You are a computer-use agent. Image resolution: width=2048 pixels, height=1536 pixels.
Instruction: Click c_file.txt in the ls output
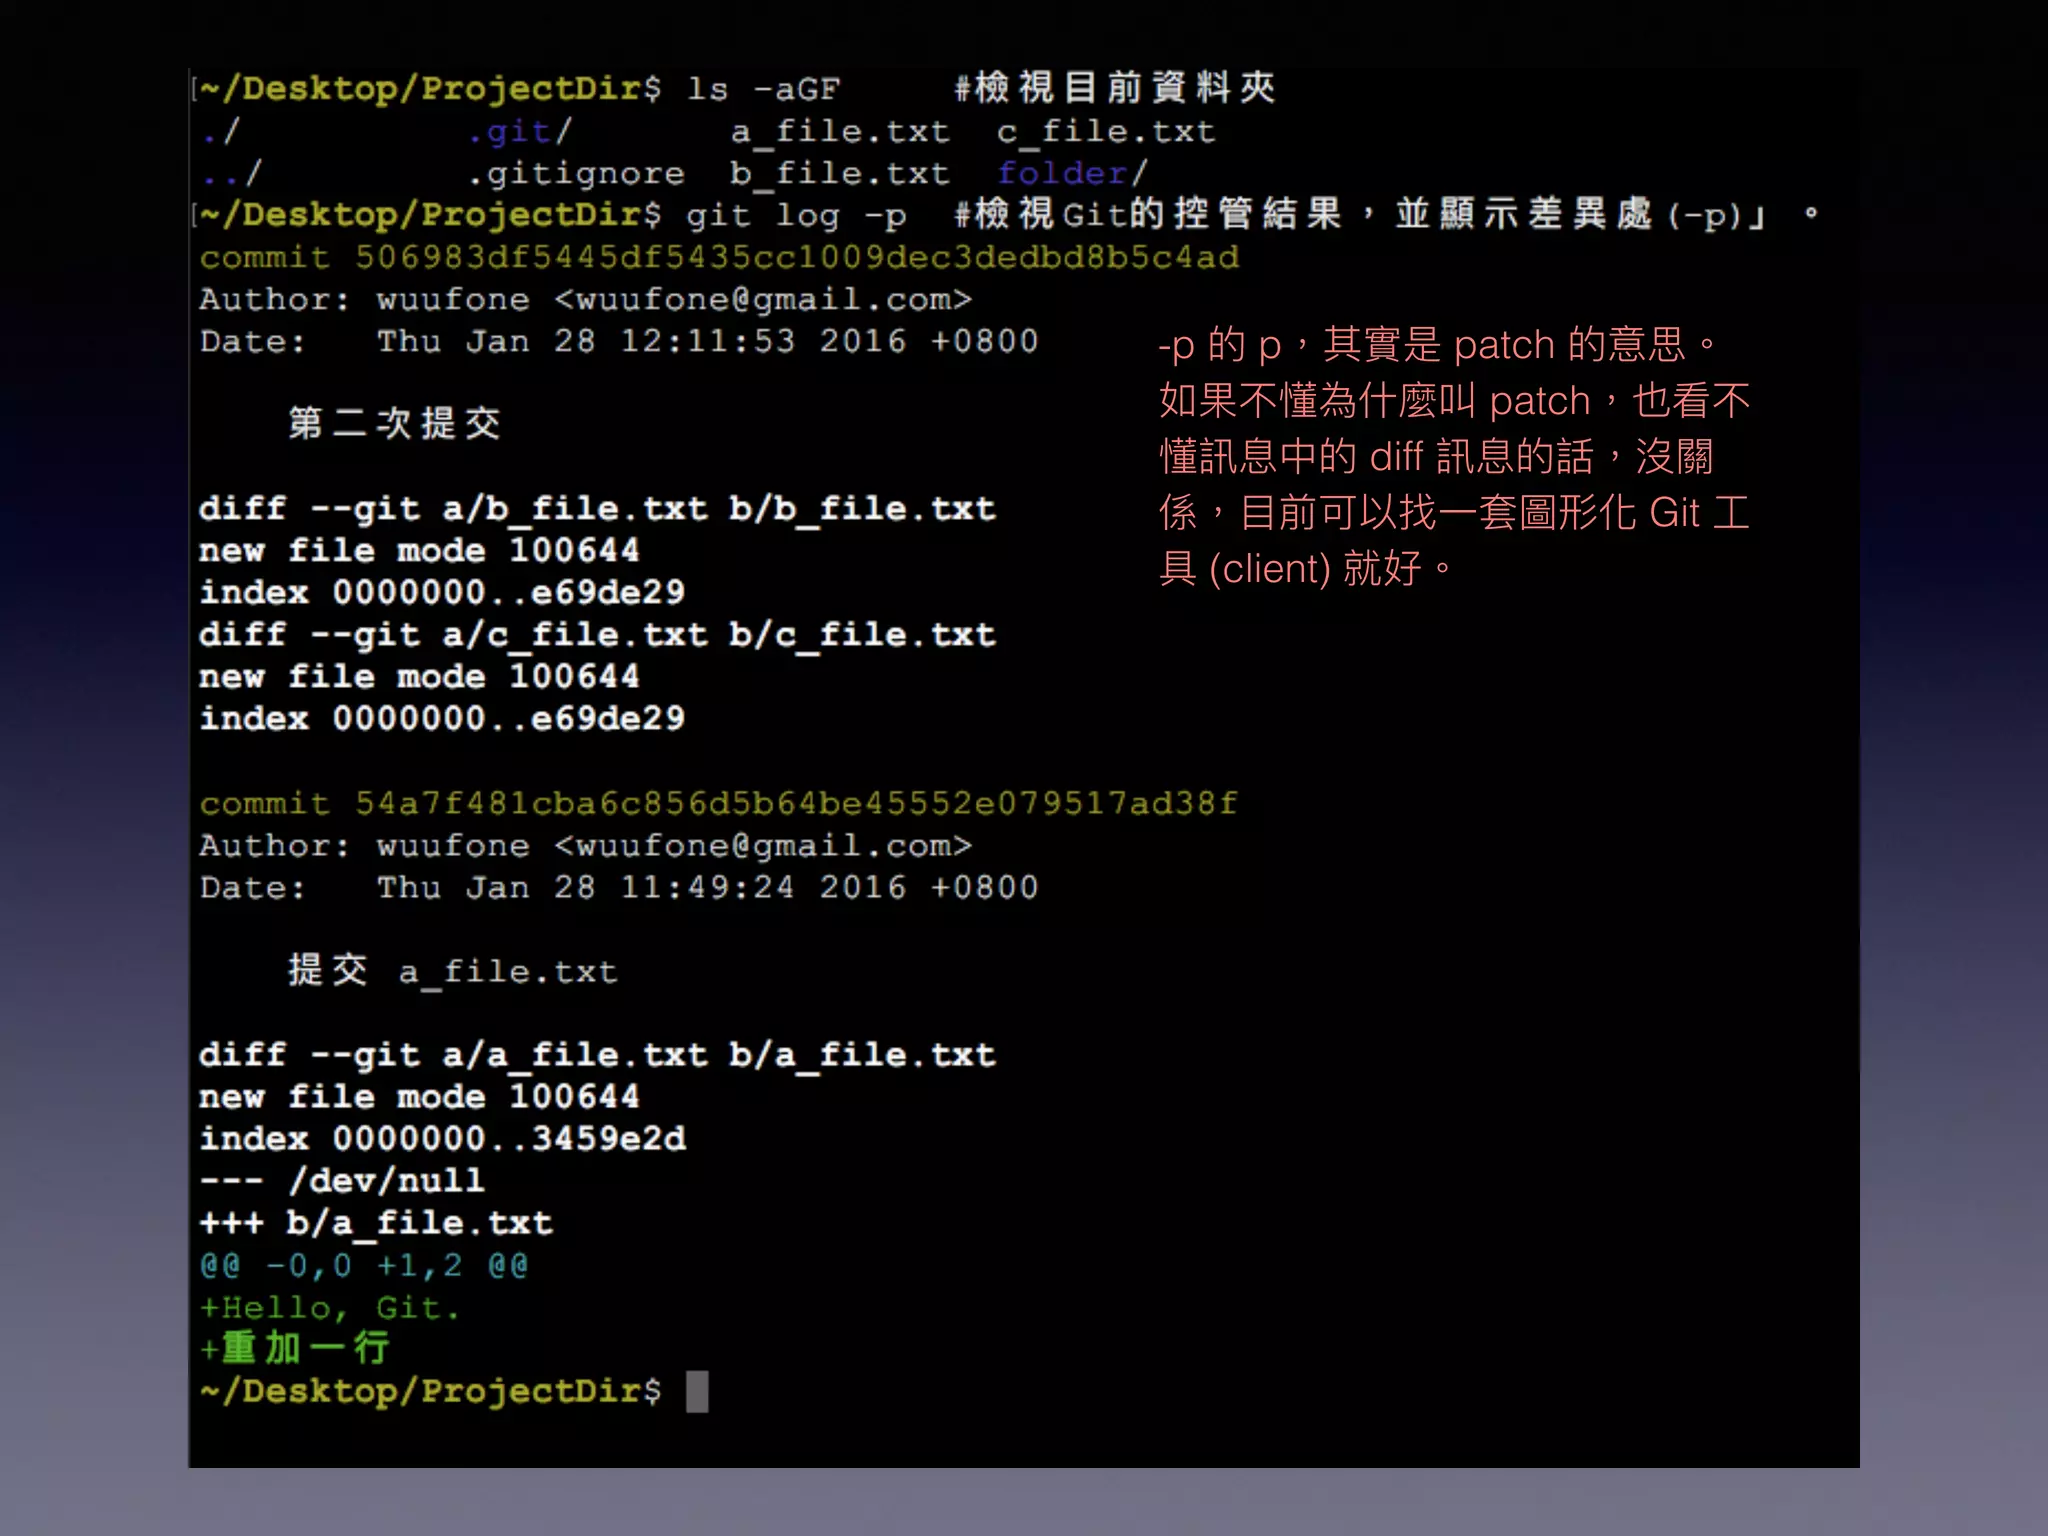[1105, 131]
